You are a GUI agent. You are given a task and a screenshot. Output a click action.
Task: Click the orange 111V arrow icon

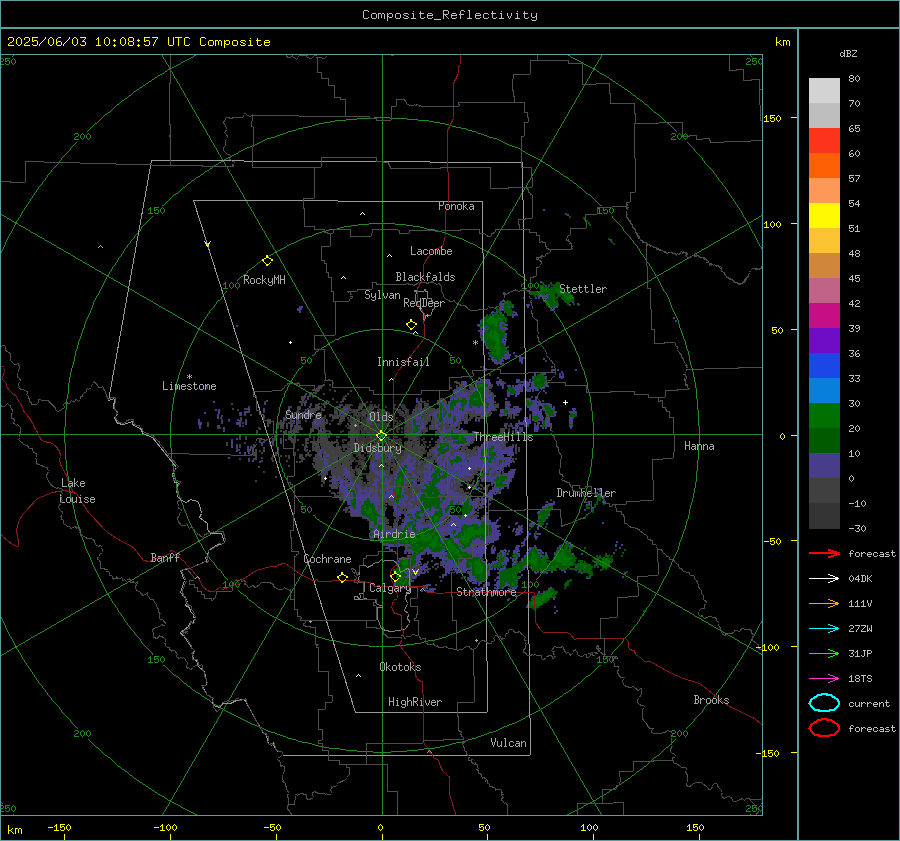(824, 603)
